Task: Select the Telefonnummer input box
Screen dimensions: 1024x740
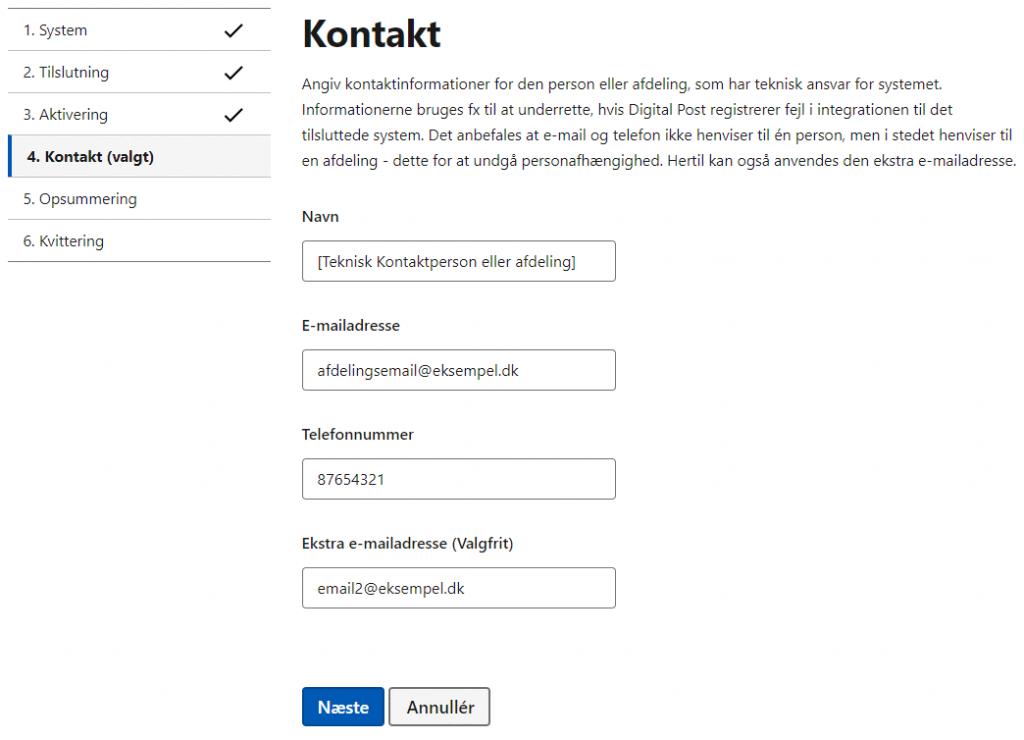Action: click(x=458, y=479)
